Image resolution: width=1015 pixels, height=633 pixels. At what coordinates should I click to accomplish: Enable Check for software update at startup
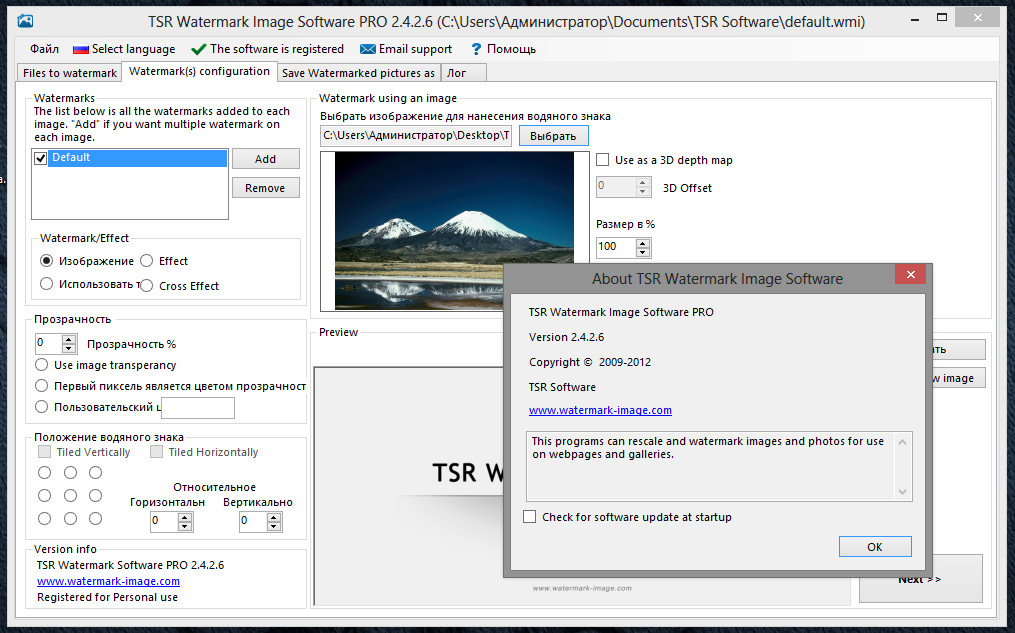(x=530, y=517)
